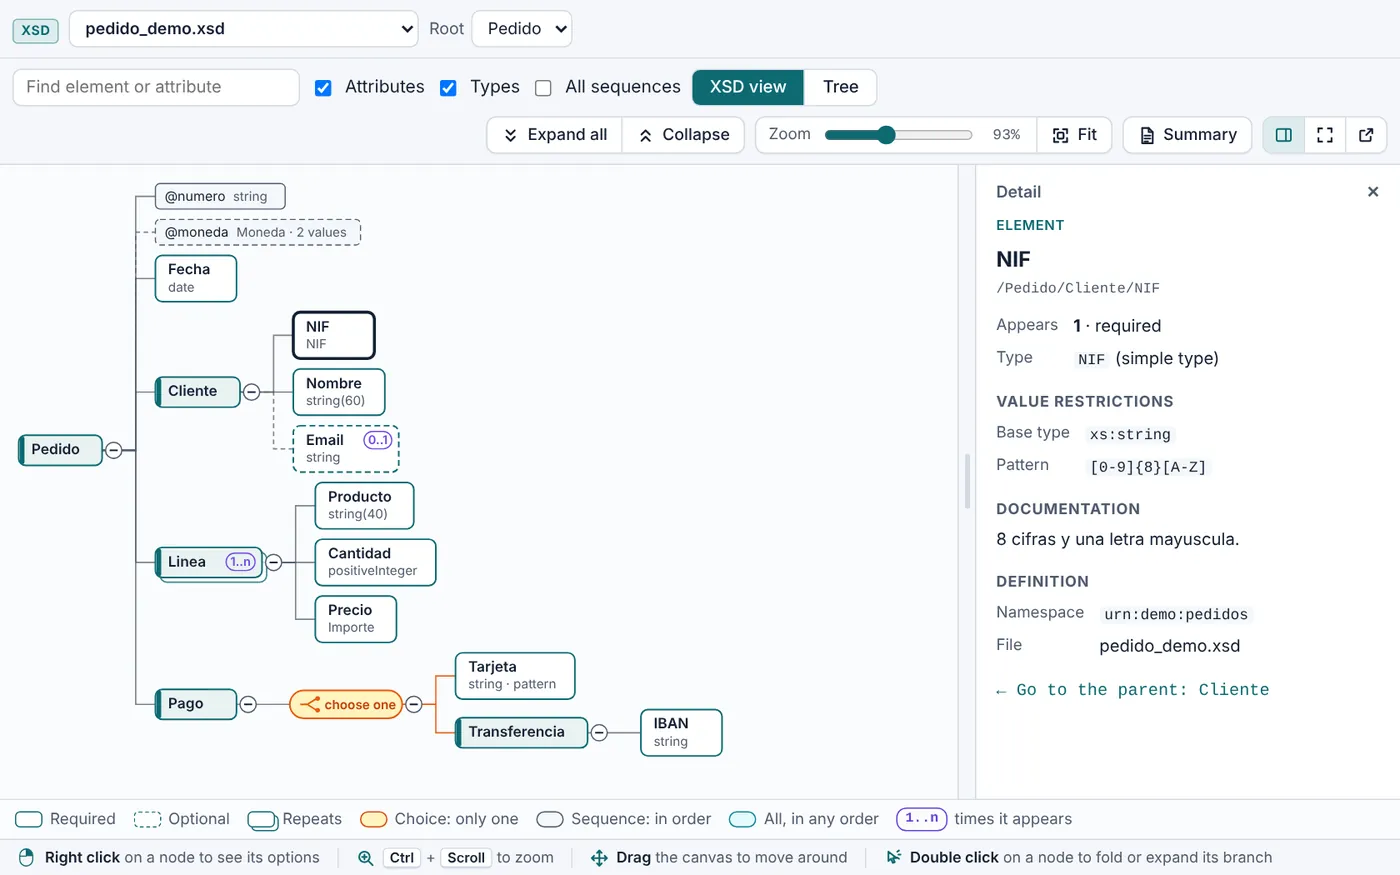Viewport: 1400px width, 875px height.
Task: Click the double click cursor icon
Action: click(894, 858)
